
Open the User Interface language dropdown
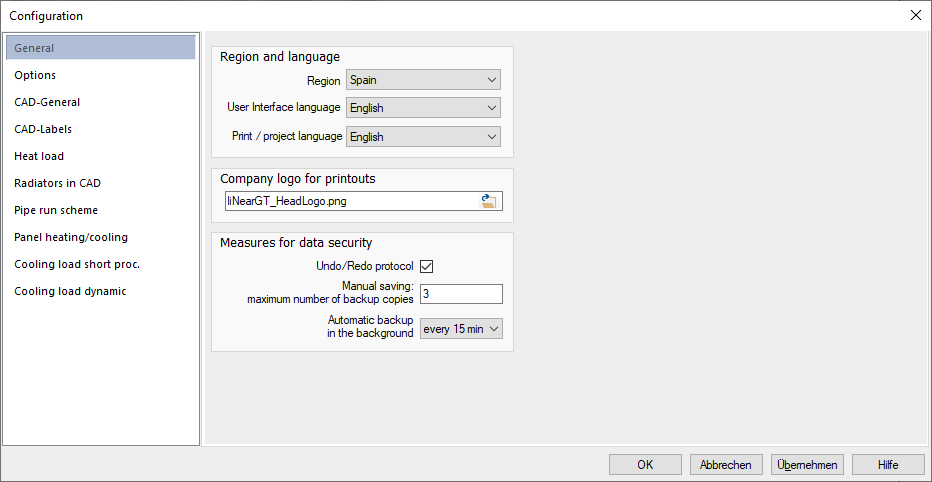pos(423,108)
